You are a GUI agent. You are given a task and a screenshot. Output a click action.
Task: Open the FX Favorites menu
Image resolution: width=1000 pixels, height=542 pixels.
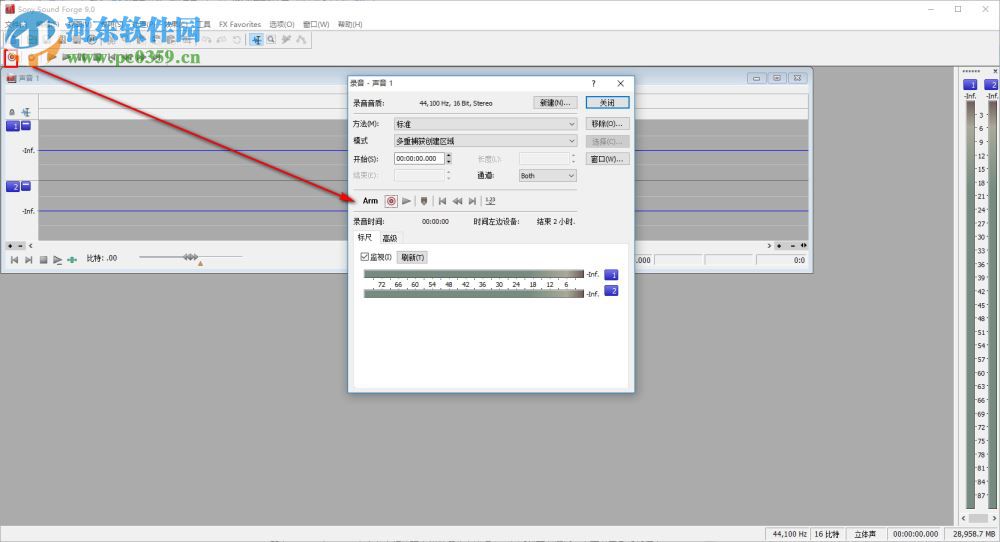tap(240, 24)
